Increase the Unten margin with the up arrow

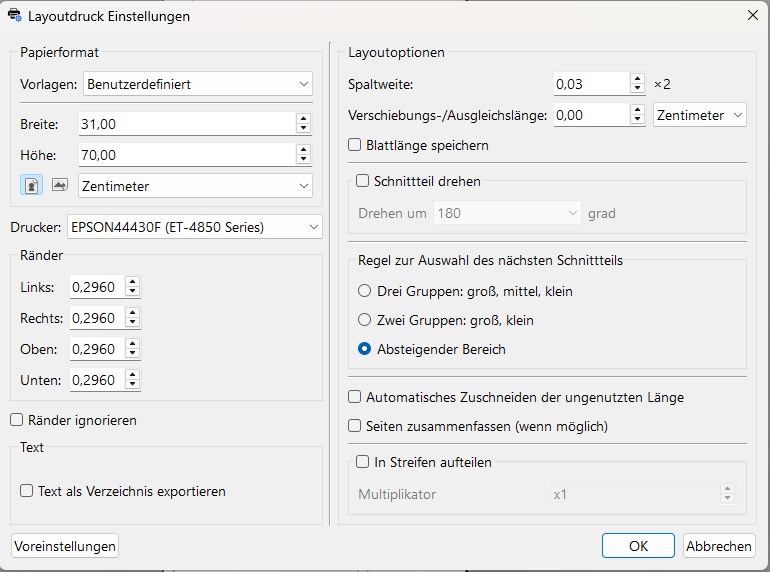click(x=132, y=375)
